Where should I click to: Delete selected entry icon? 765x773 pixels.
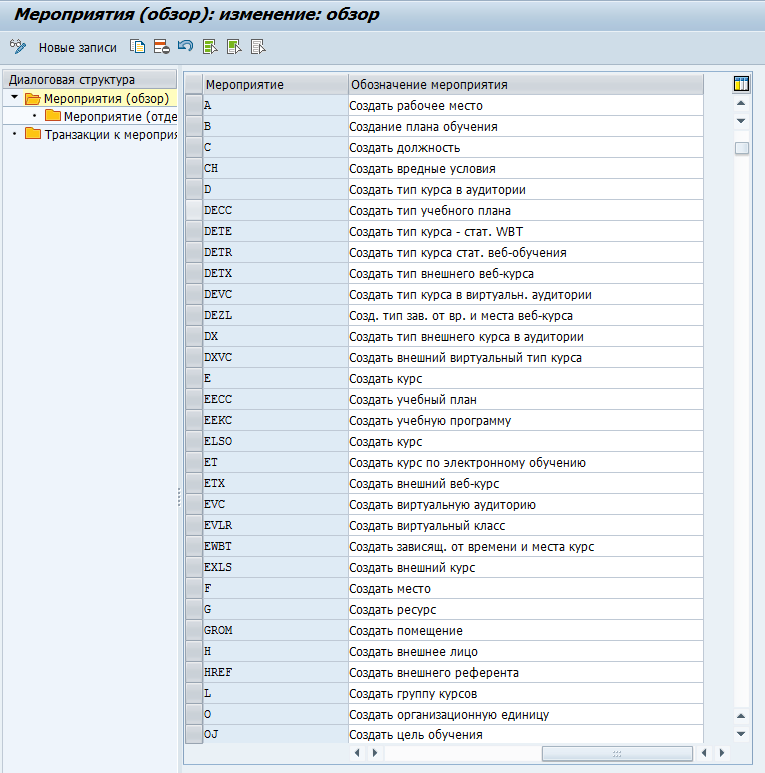pyautogui.click(x=161, y=47)
